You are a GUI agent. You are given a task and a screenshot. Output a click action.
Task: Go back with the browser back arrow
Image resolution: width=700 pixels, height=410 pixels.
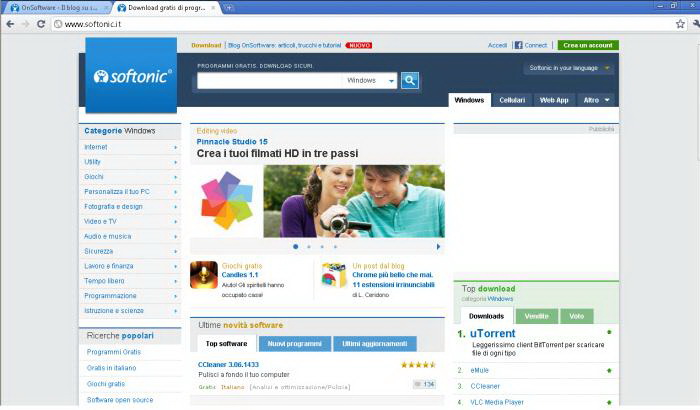(10, 24)
